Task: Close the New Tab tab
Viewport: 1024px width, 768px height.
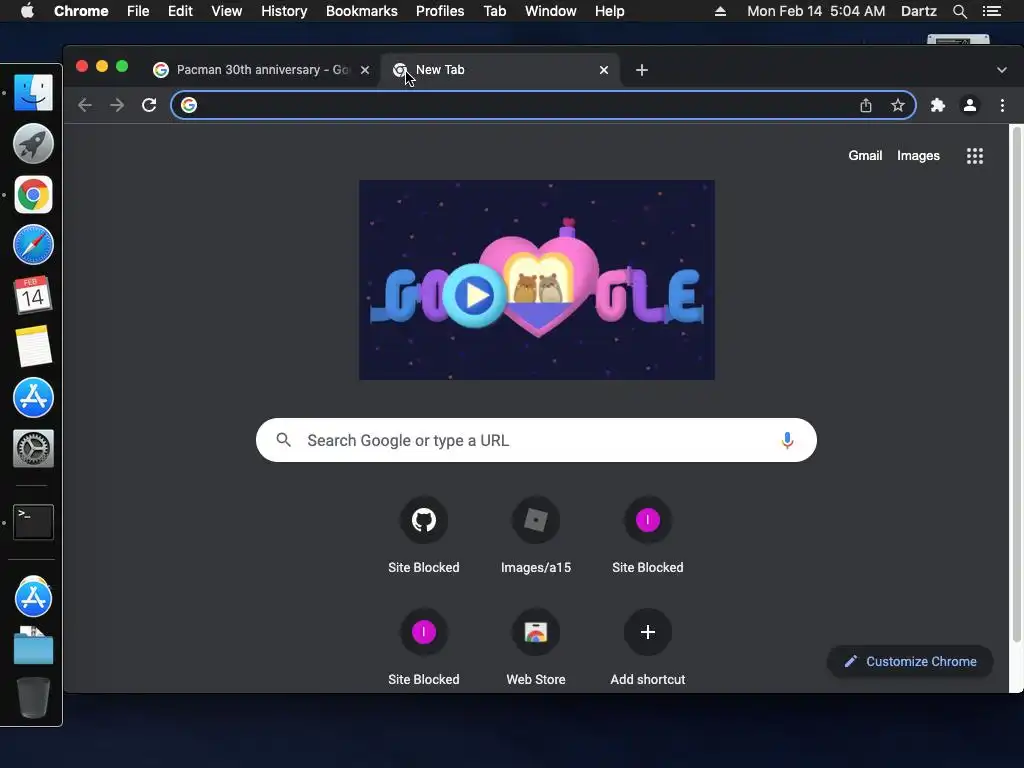Action: click(x=604, y=70)
